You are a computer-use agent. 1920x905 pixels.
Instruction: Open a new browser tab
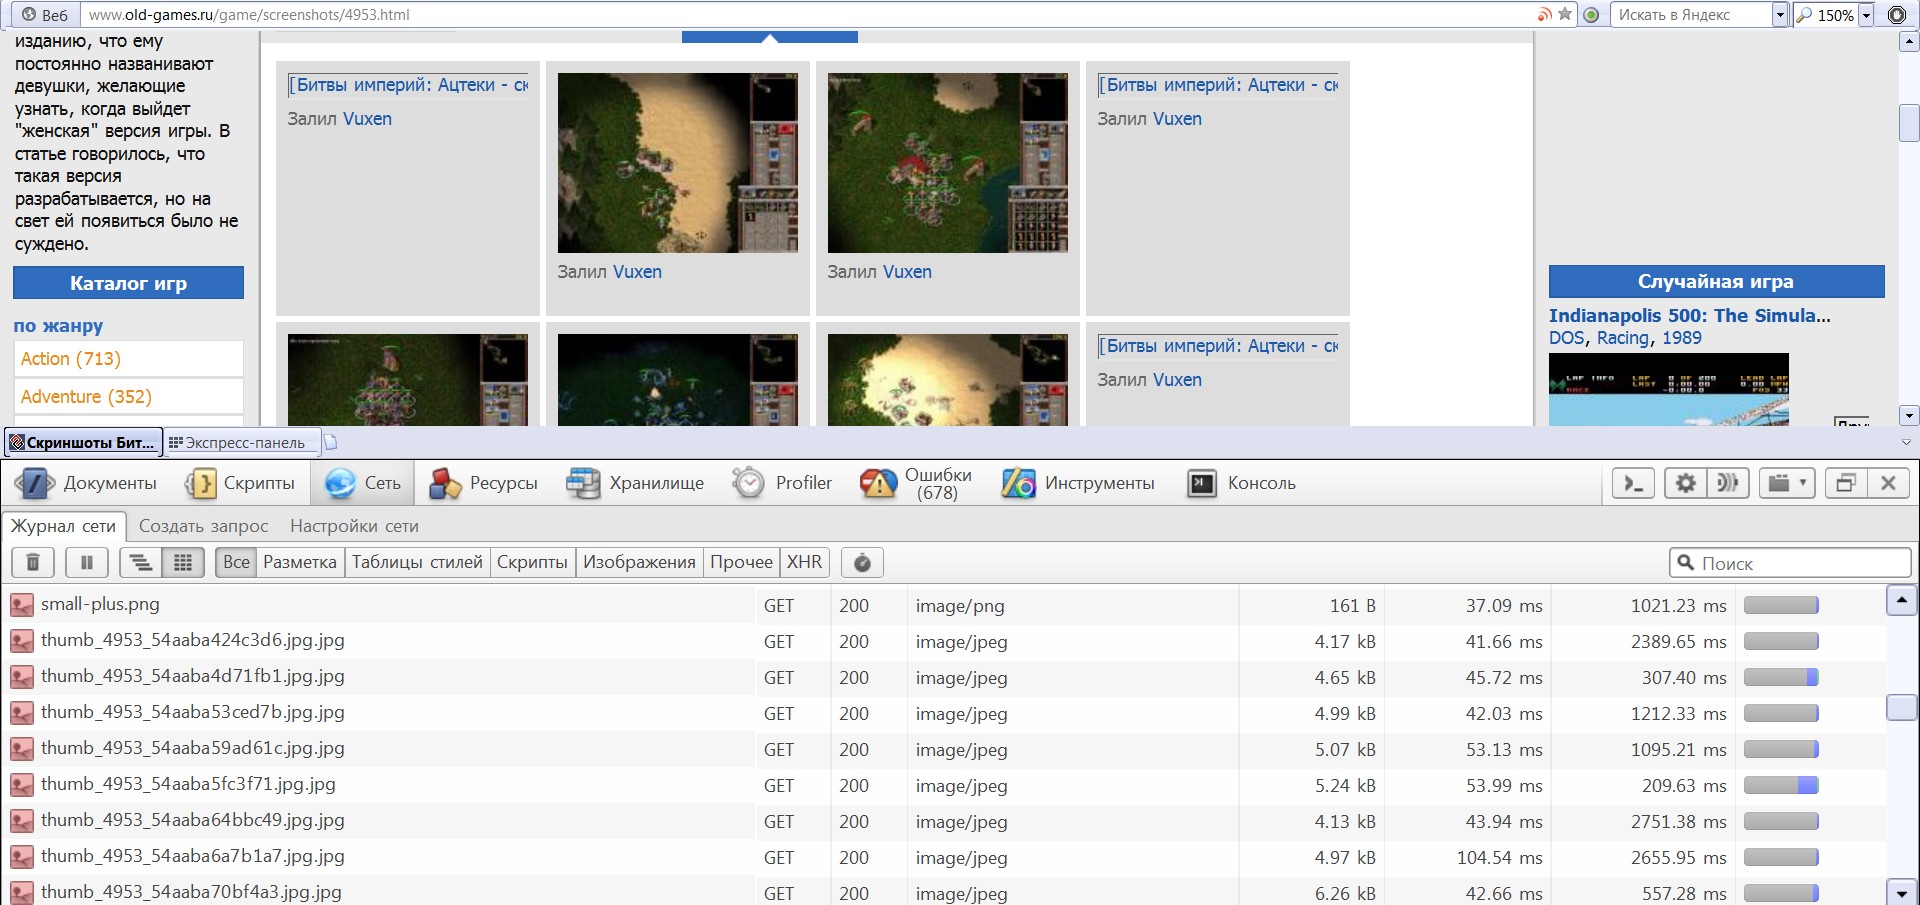click(x=331, y=442)
